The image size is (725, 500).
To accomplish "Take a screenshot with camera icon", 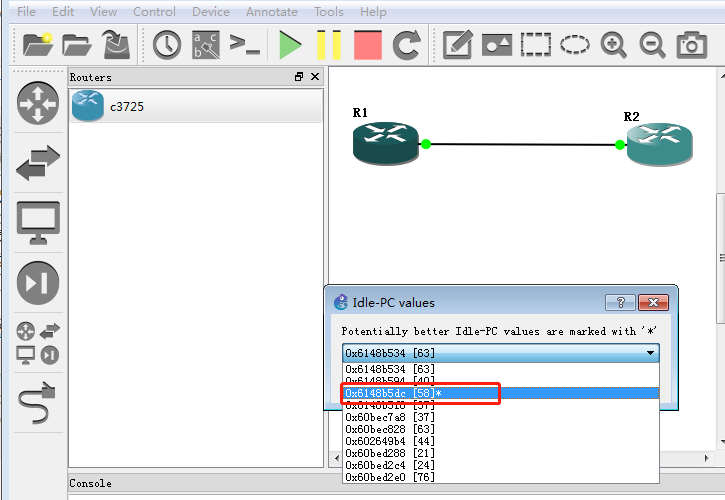I will tap(692, 45).
